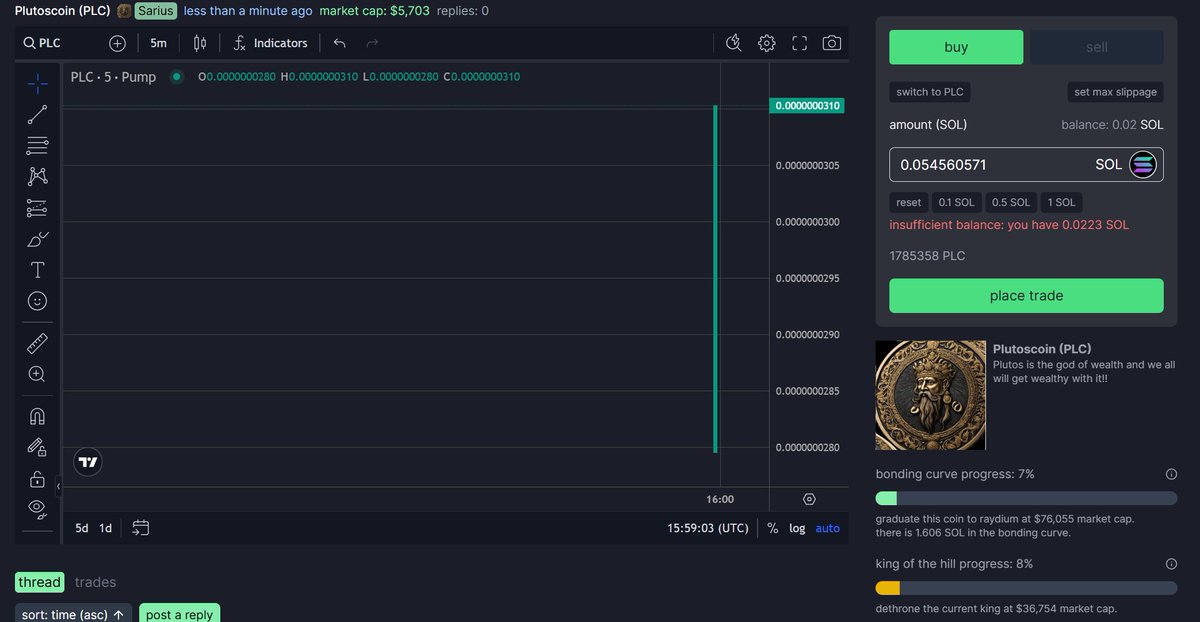Change the candlestick chart type
This screenshot has height=622, width=1200.
point(199,43)
